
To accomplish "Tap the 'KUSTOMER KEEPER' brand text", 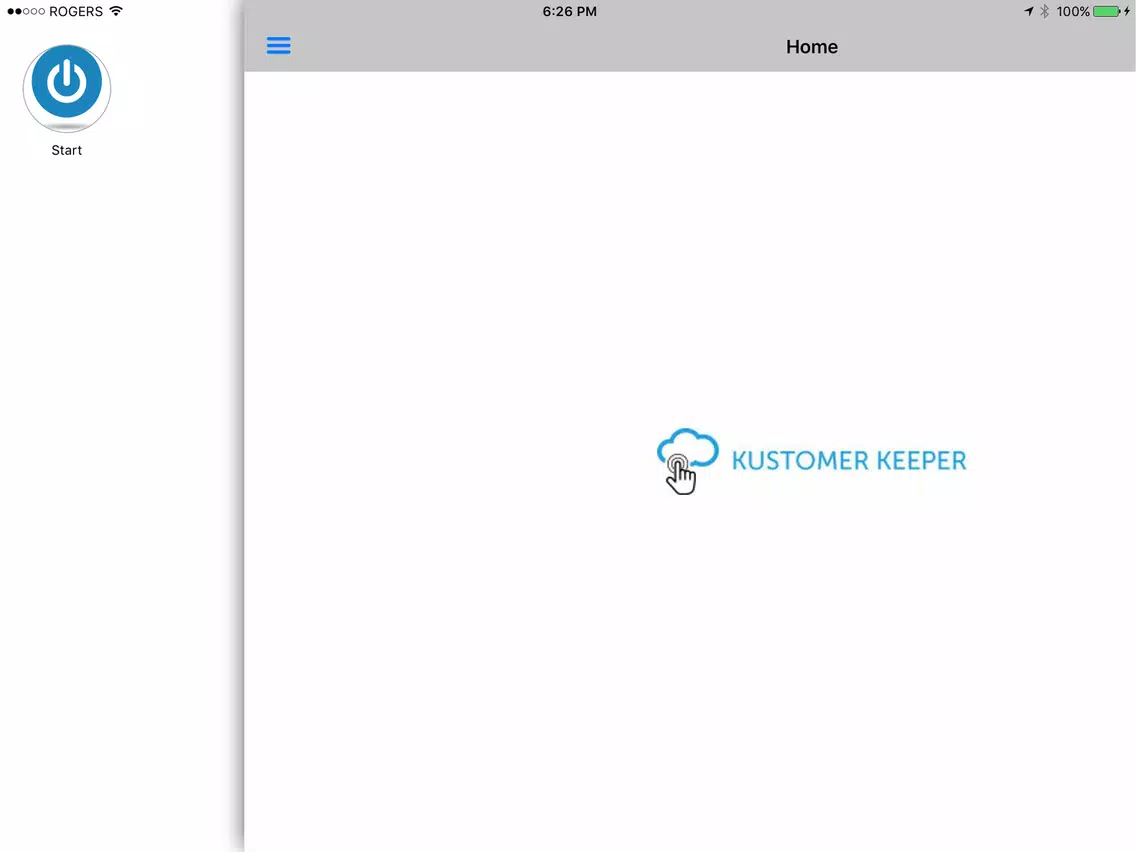I will (x=848, y=461).
